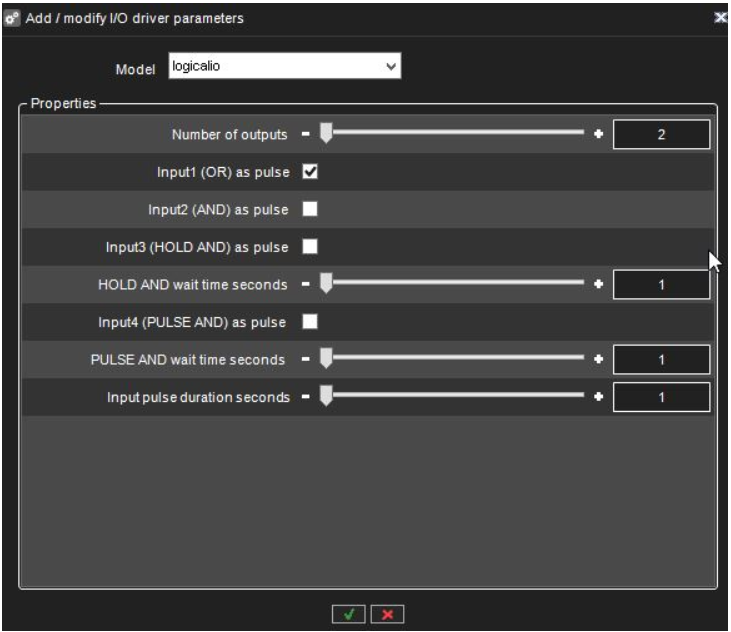Decrease HOLD AND wait time with minus

[x=306, y=284]
